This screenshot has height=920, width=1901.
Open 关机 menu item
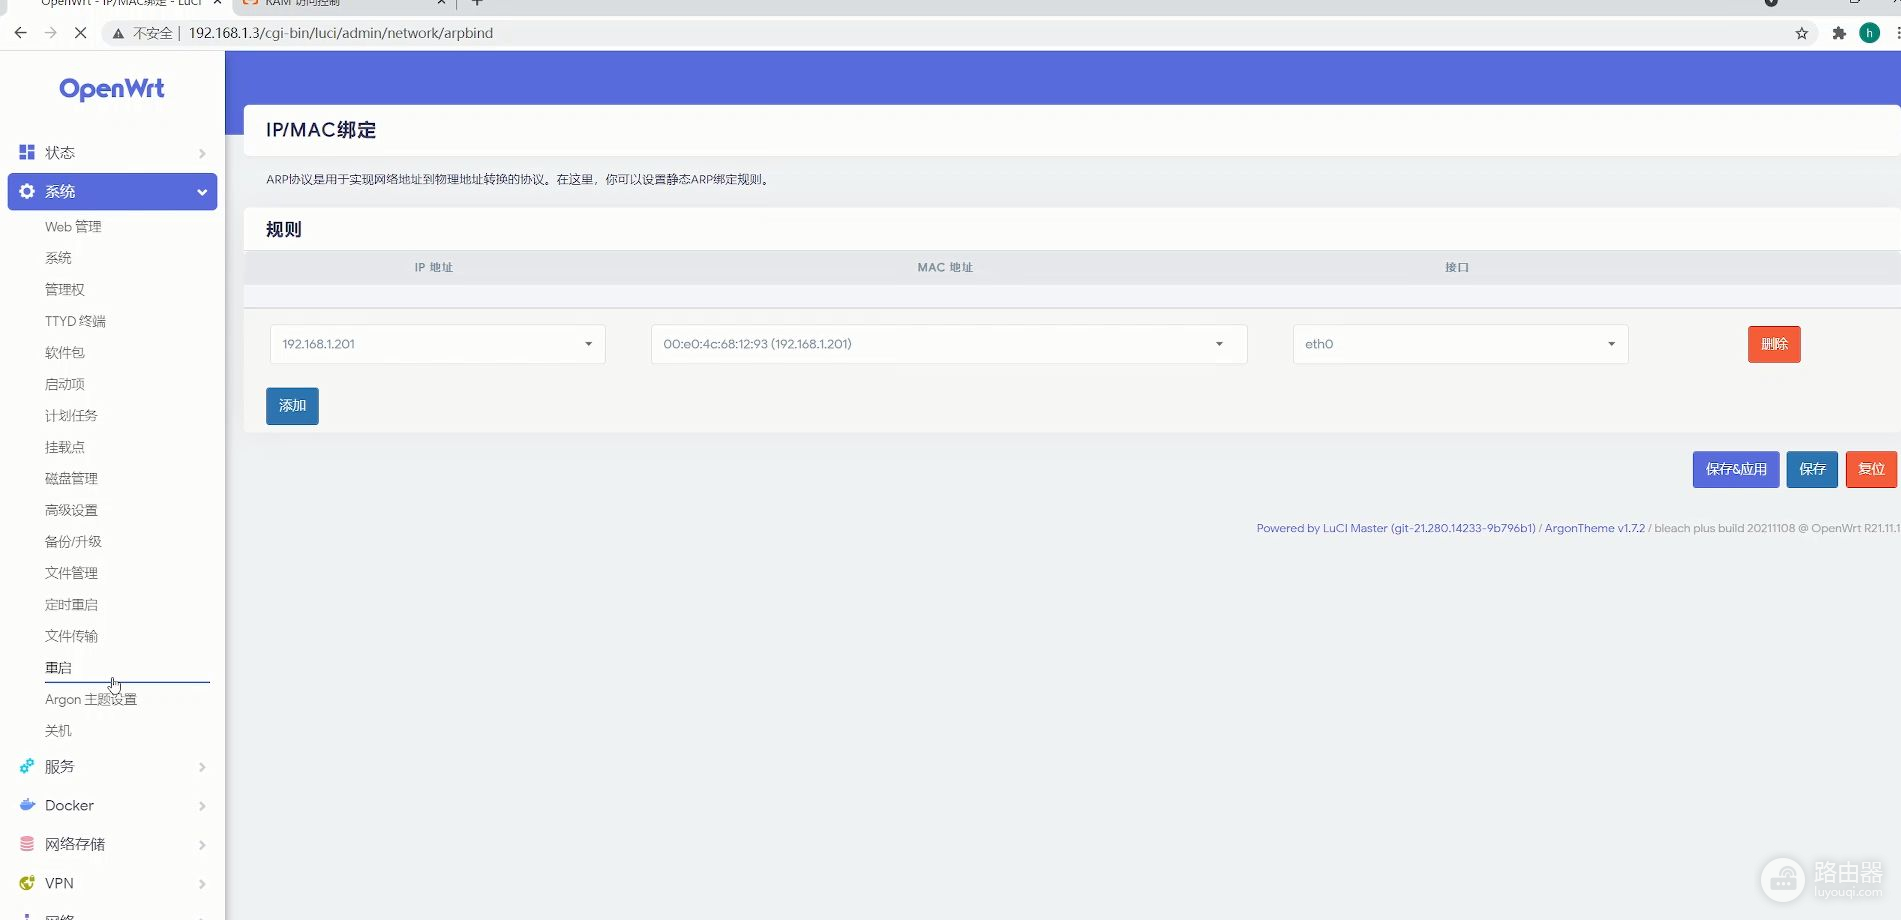click(58, 731)
